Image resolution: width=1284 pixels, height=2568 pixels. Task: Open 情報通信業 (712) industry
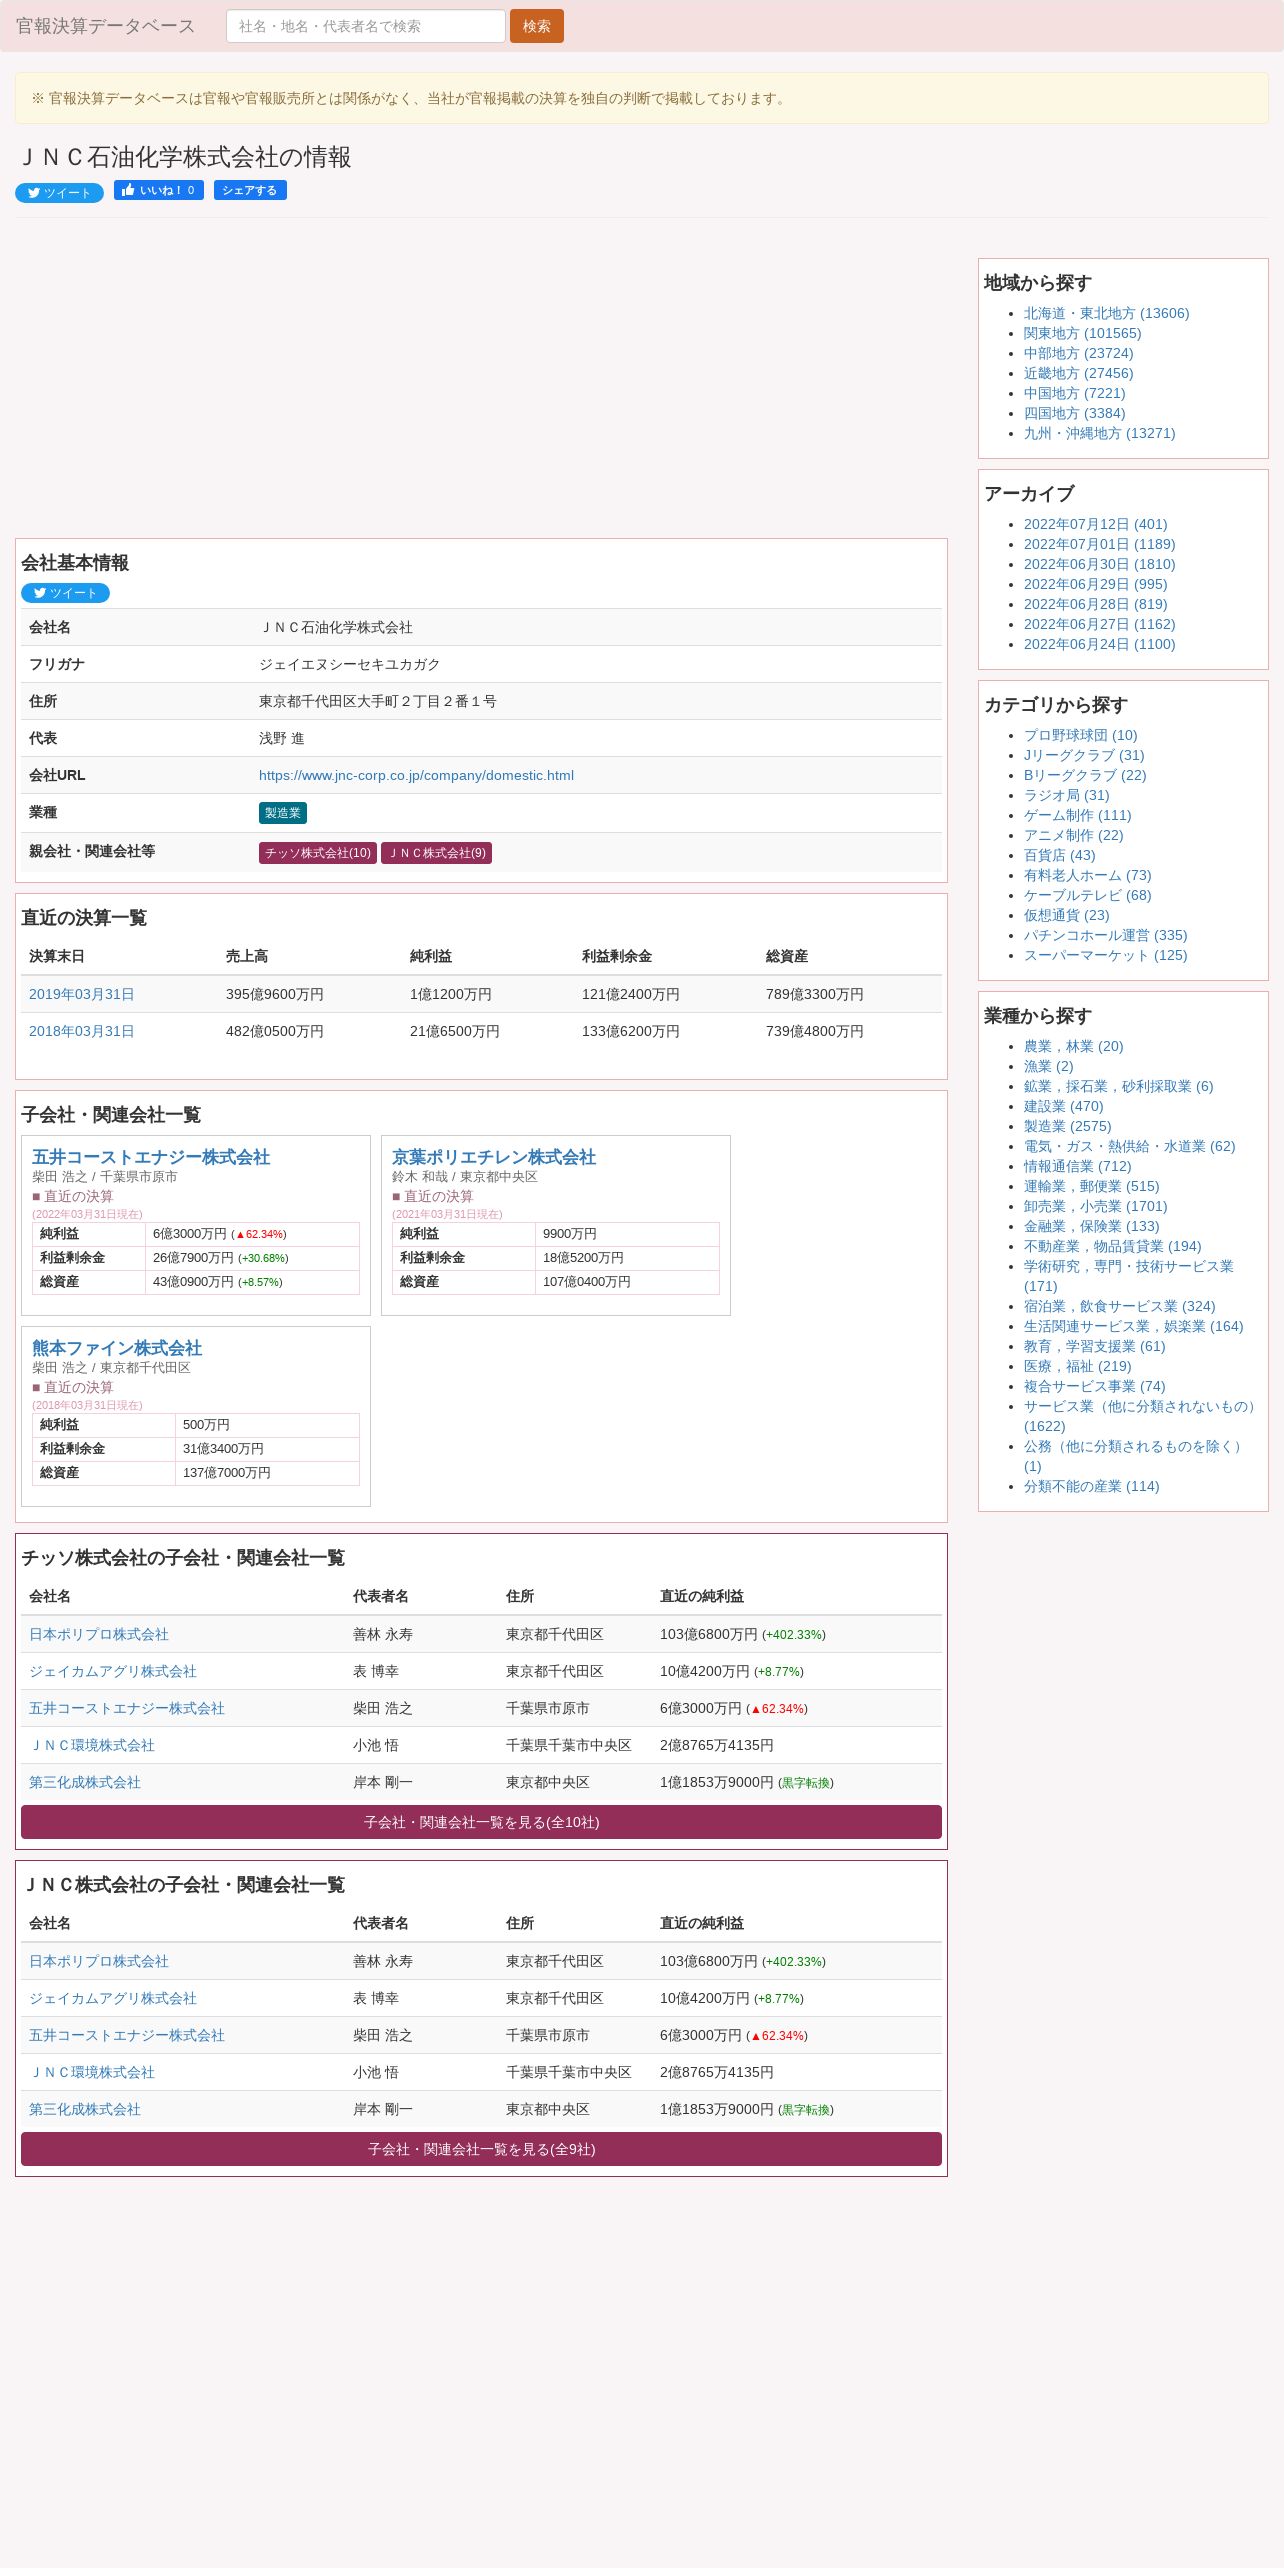[x=1077, y=1166]
